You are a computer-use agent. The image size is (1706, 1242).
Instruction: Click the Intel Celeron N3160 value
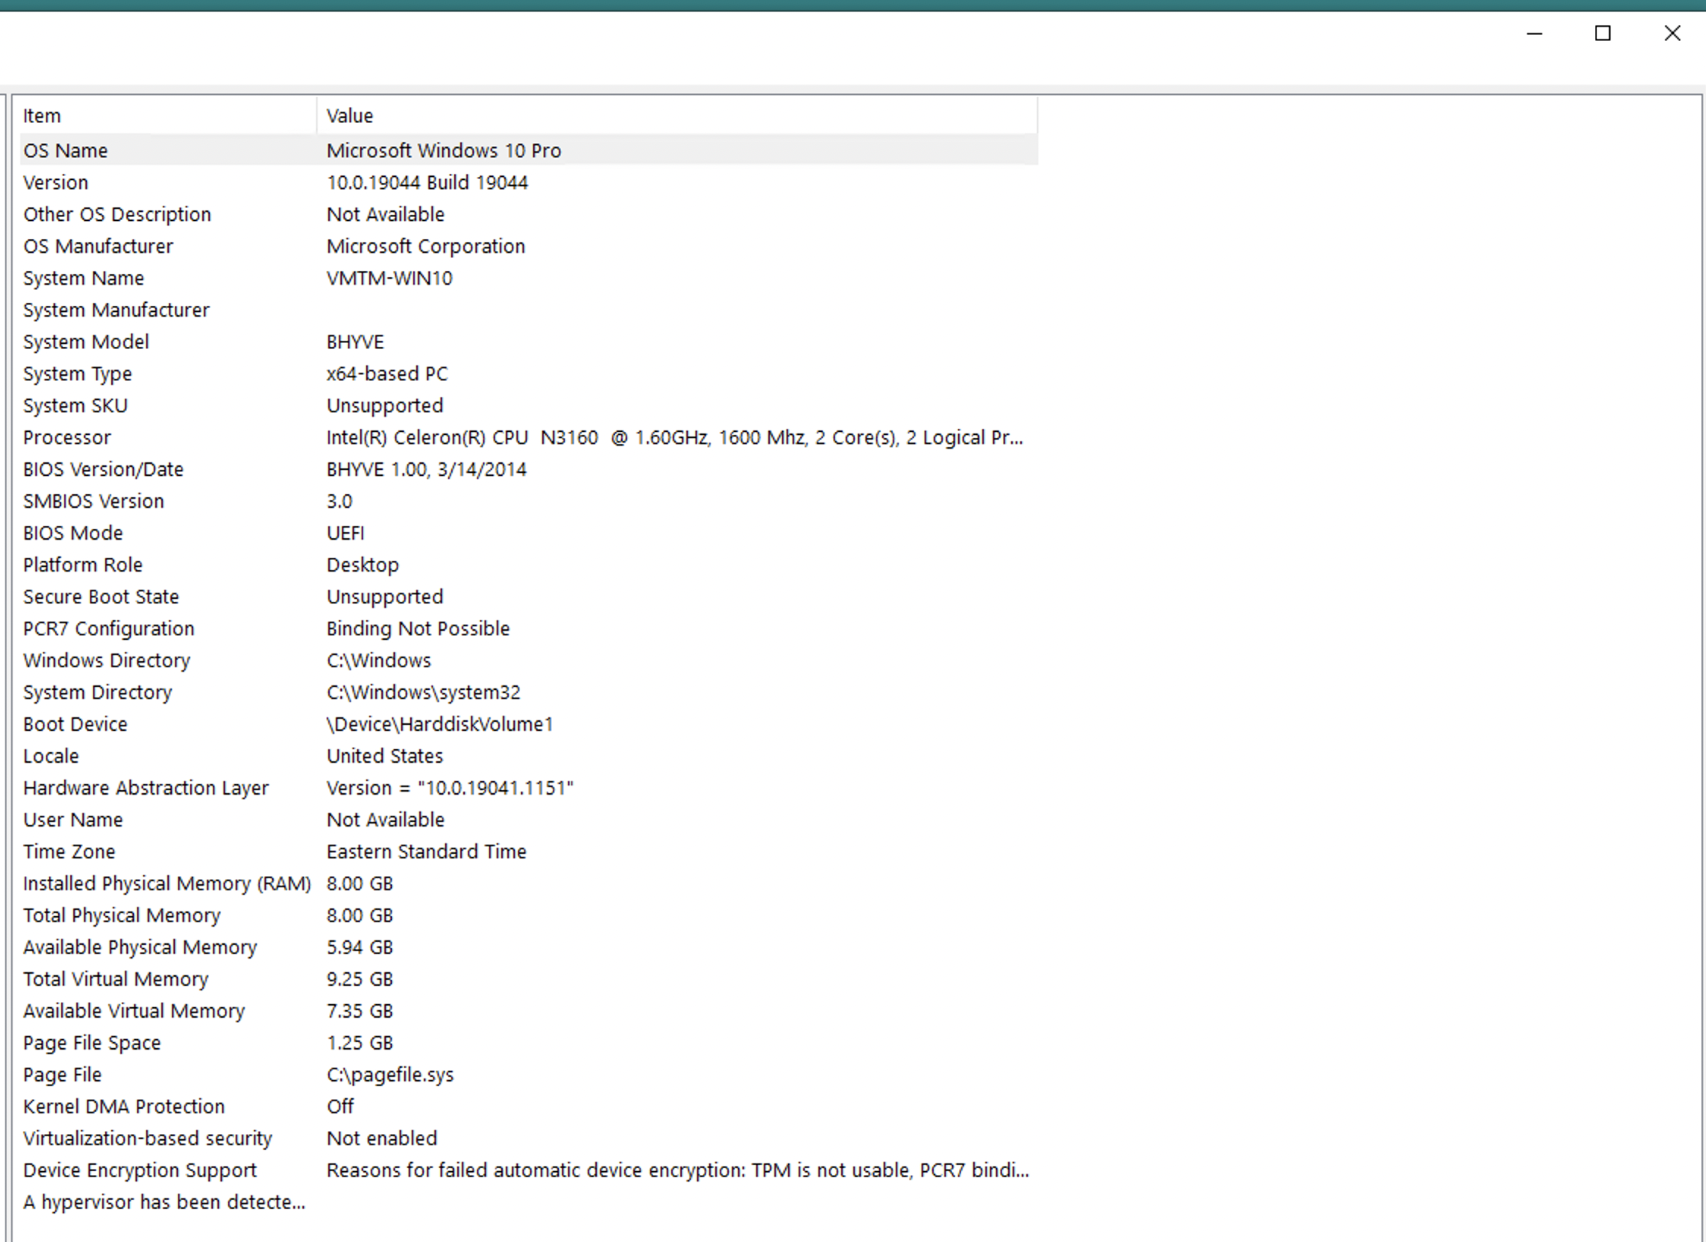(675, 438)
